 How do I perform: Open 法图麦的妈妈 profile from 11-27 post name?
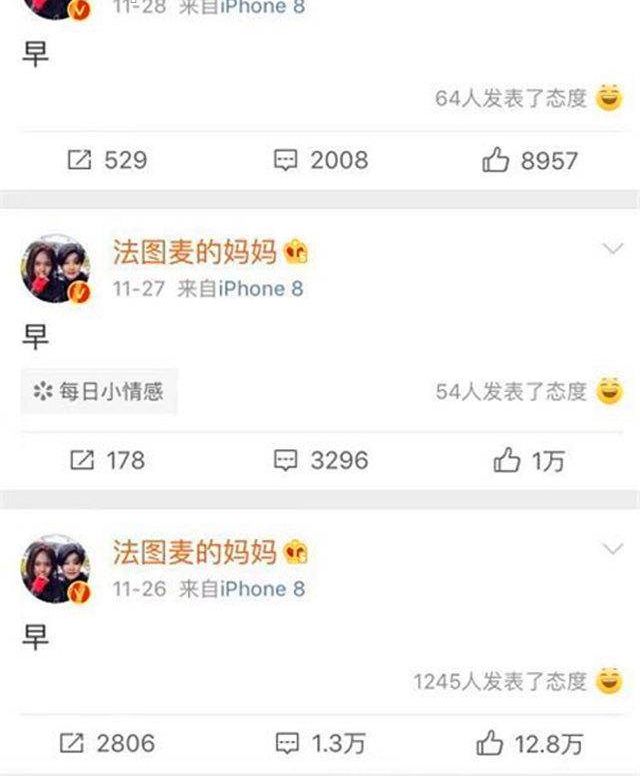tap(195, 252)
